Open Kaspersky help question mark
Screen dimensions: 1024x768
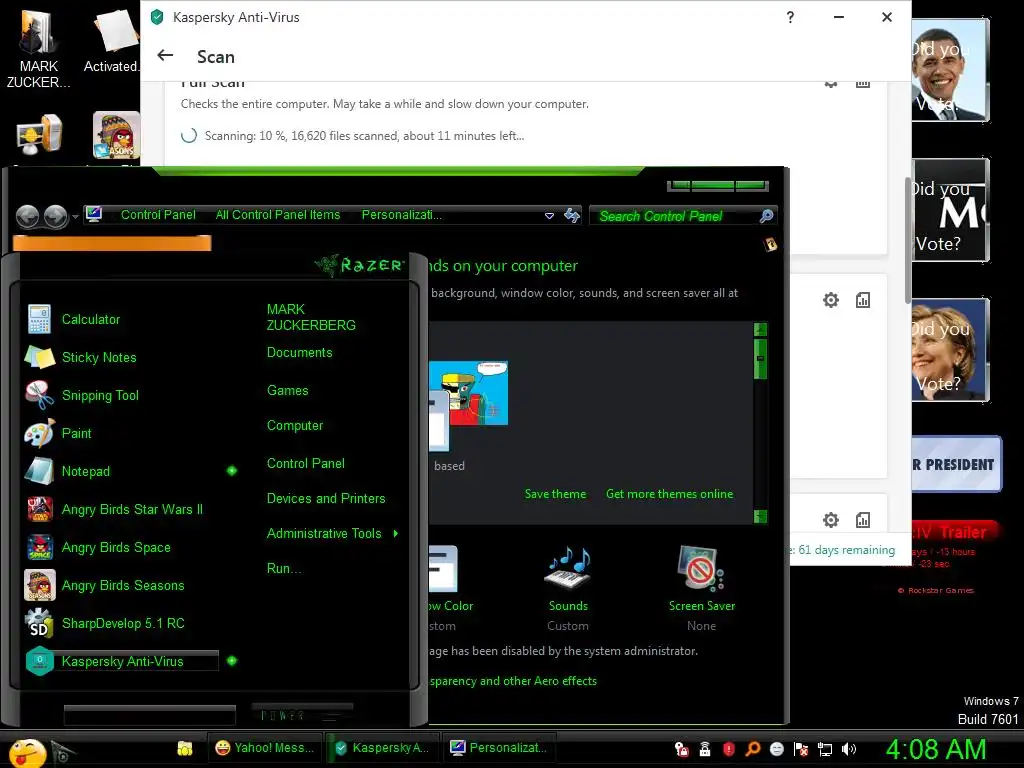tap(790, 17)
